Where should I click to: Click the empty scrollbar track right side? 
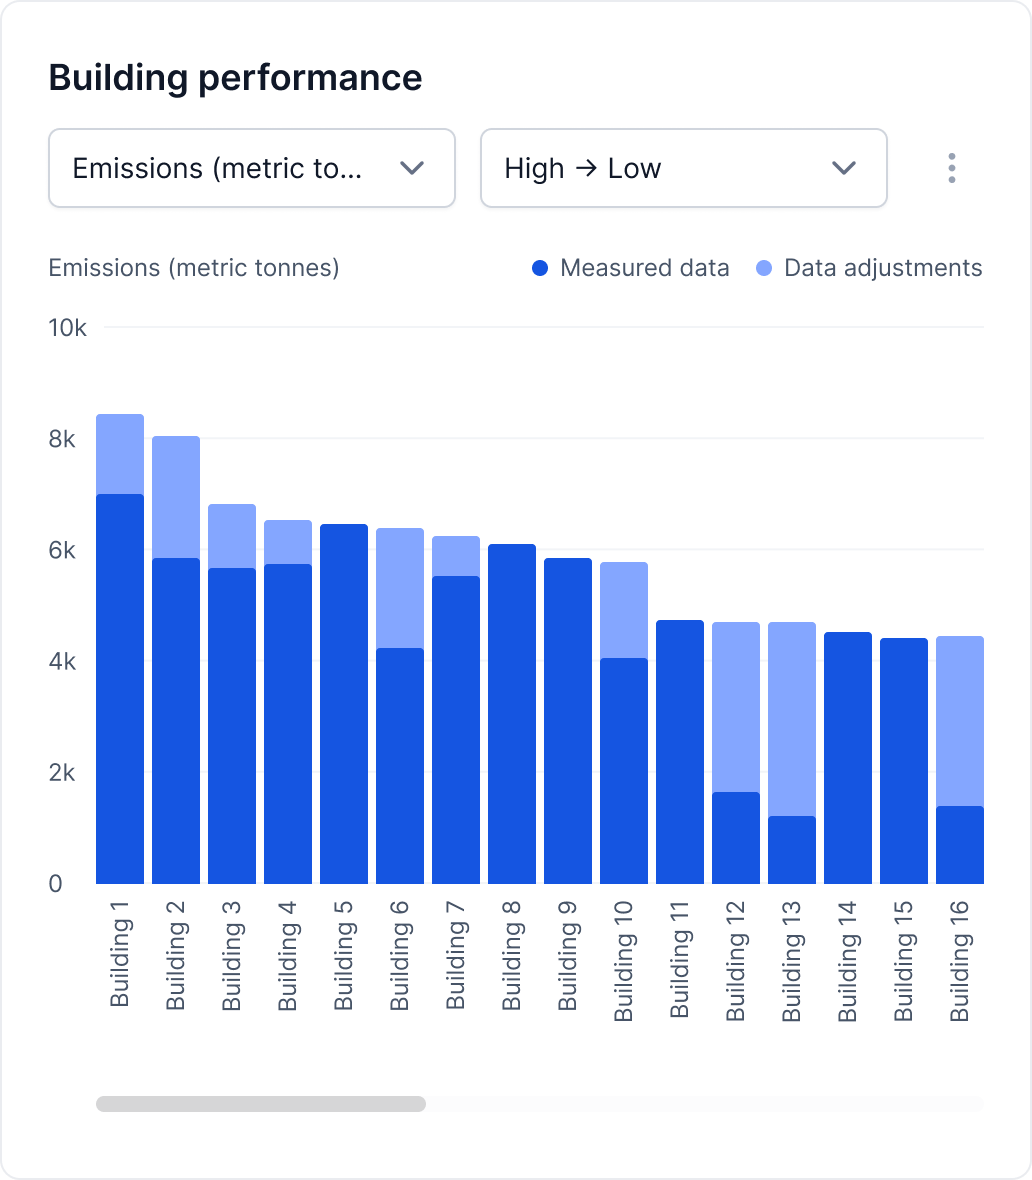point(700,1104)
